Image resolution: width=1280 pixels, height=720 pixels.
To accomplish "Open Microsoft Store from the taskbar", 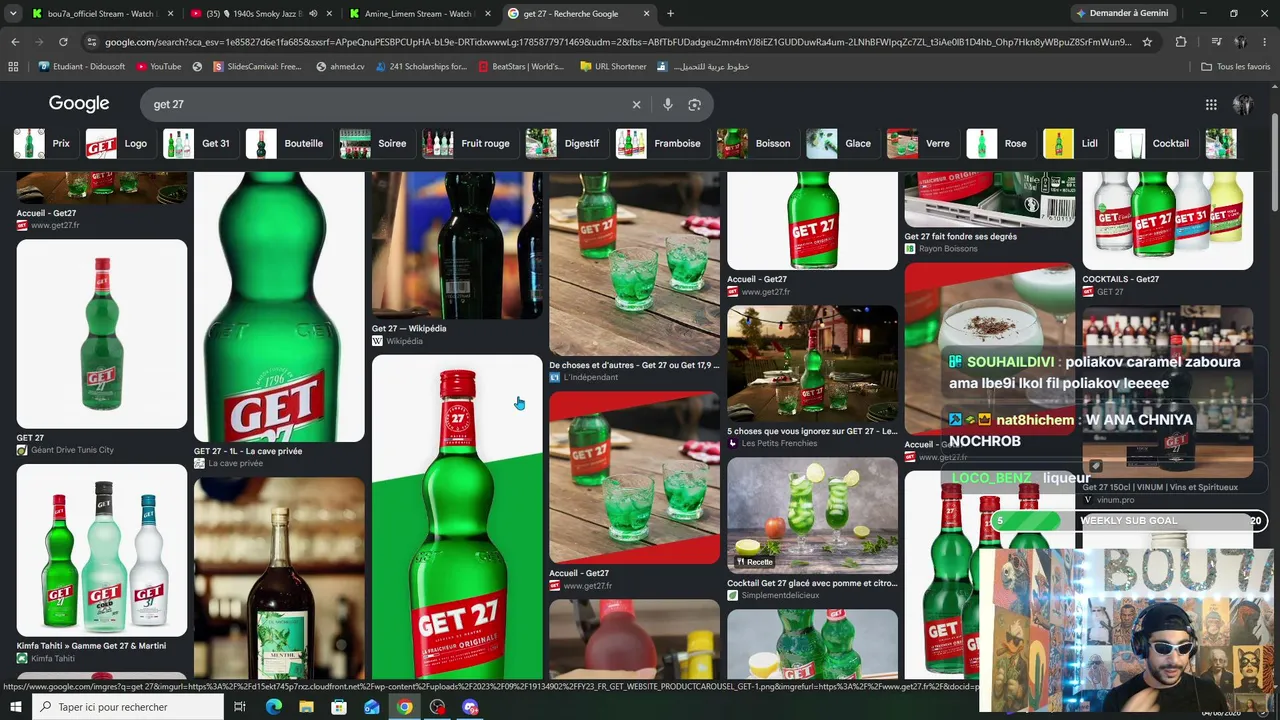I will (x=339, y=707).
